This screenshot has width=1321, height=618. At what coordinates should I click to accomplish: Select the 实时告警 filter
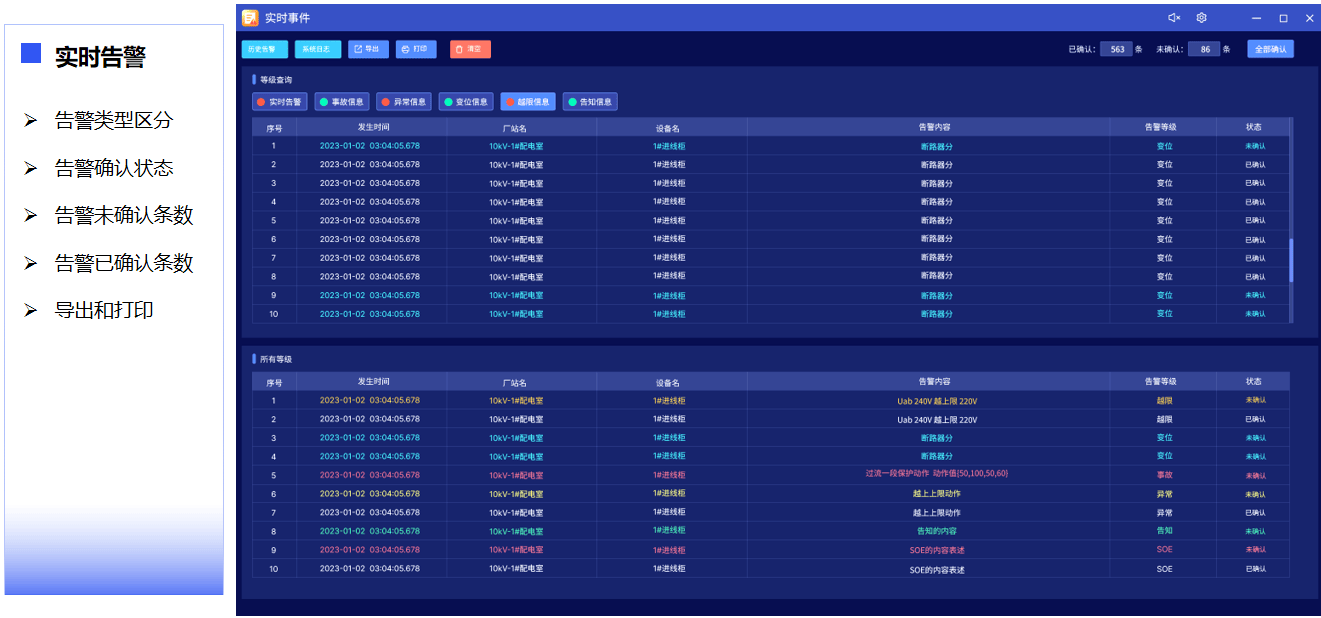click(x=280, y=102)
